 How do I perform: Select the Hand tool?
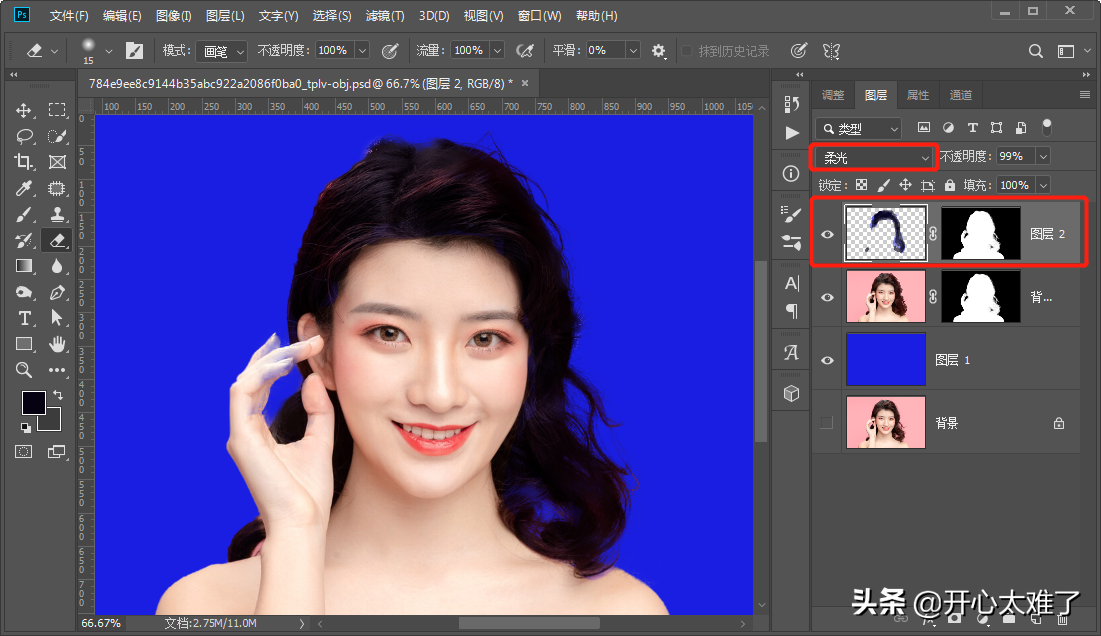point(57,344)
